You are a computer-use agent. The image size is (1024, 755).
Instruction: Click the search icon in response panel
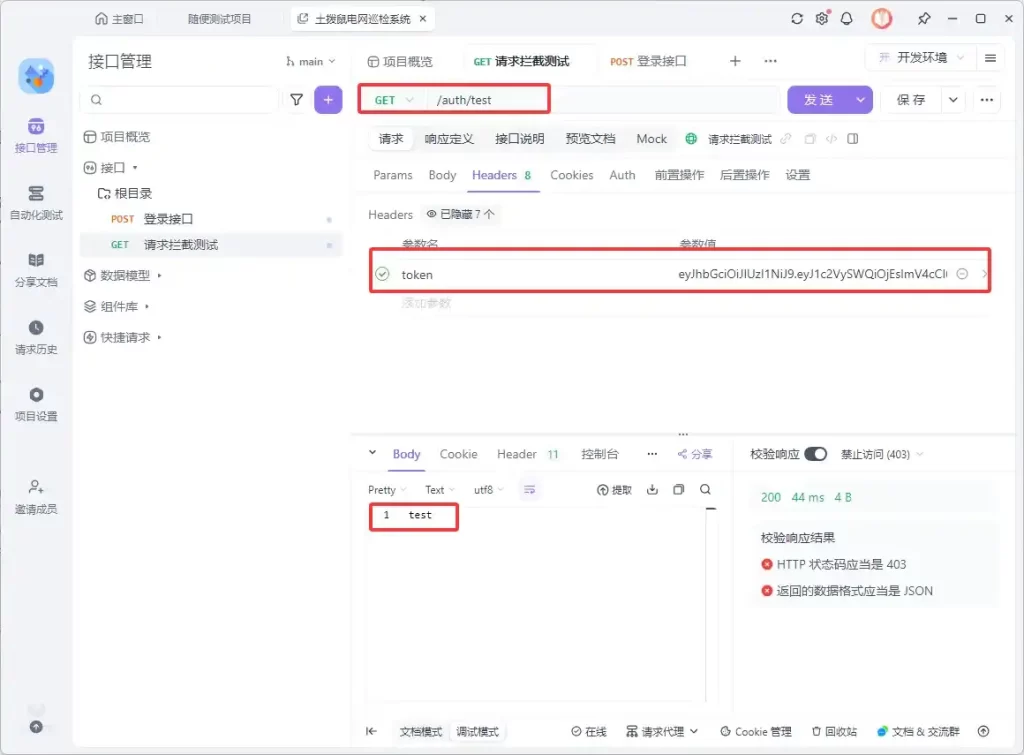tap(705, 490)
